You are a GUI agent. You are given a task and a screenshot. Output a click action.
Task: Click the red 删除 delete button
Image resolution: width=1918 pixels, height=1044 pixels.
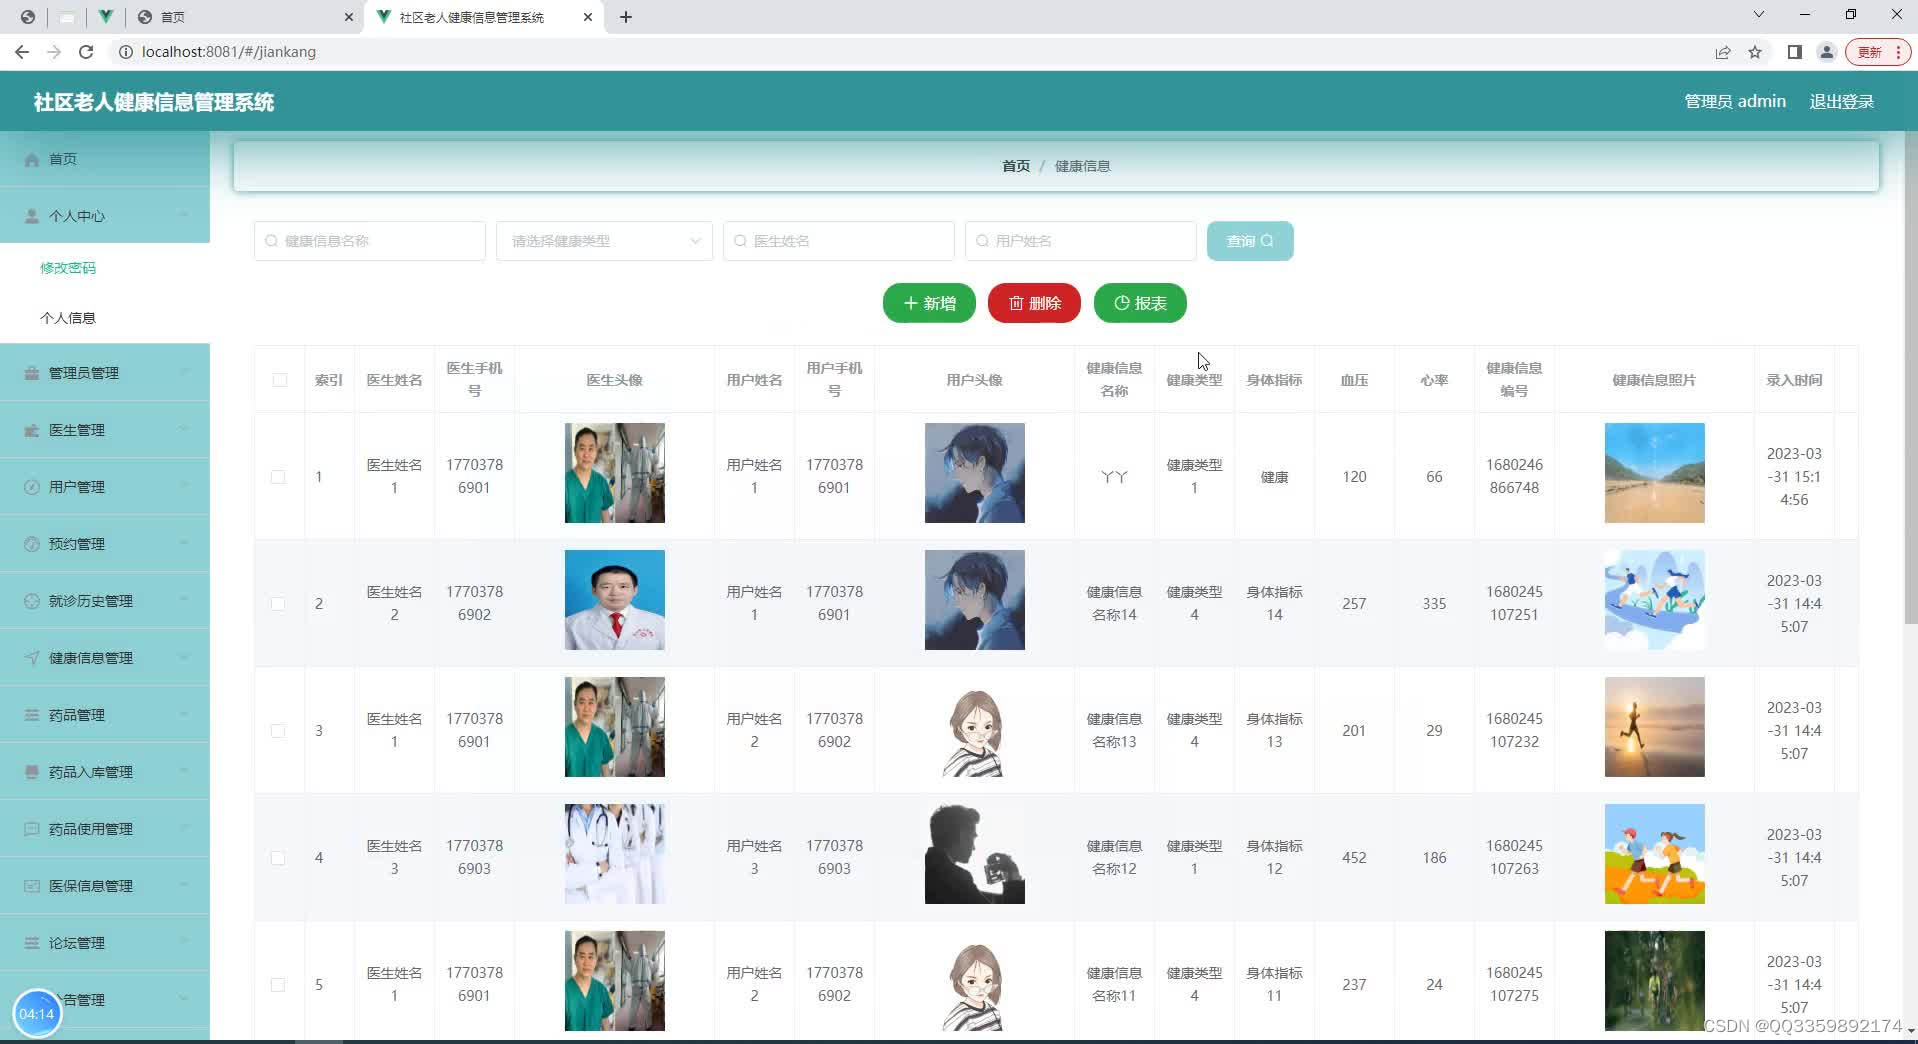coord(1034,303)
